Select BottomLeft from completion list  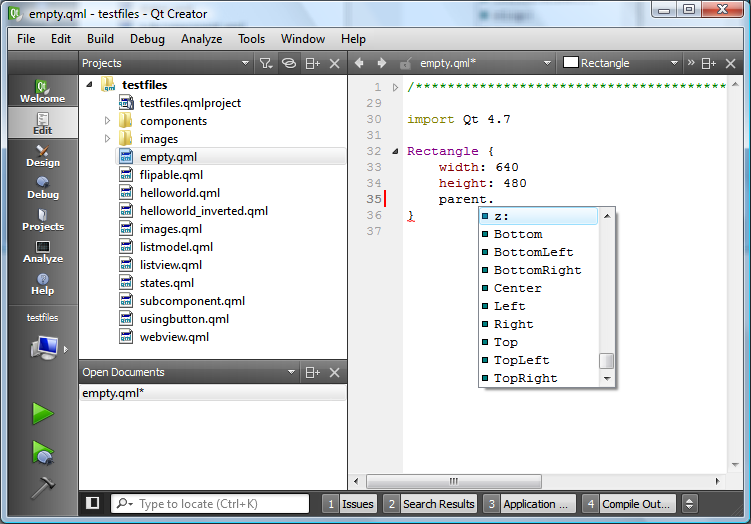533,252
